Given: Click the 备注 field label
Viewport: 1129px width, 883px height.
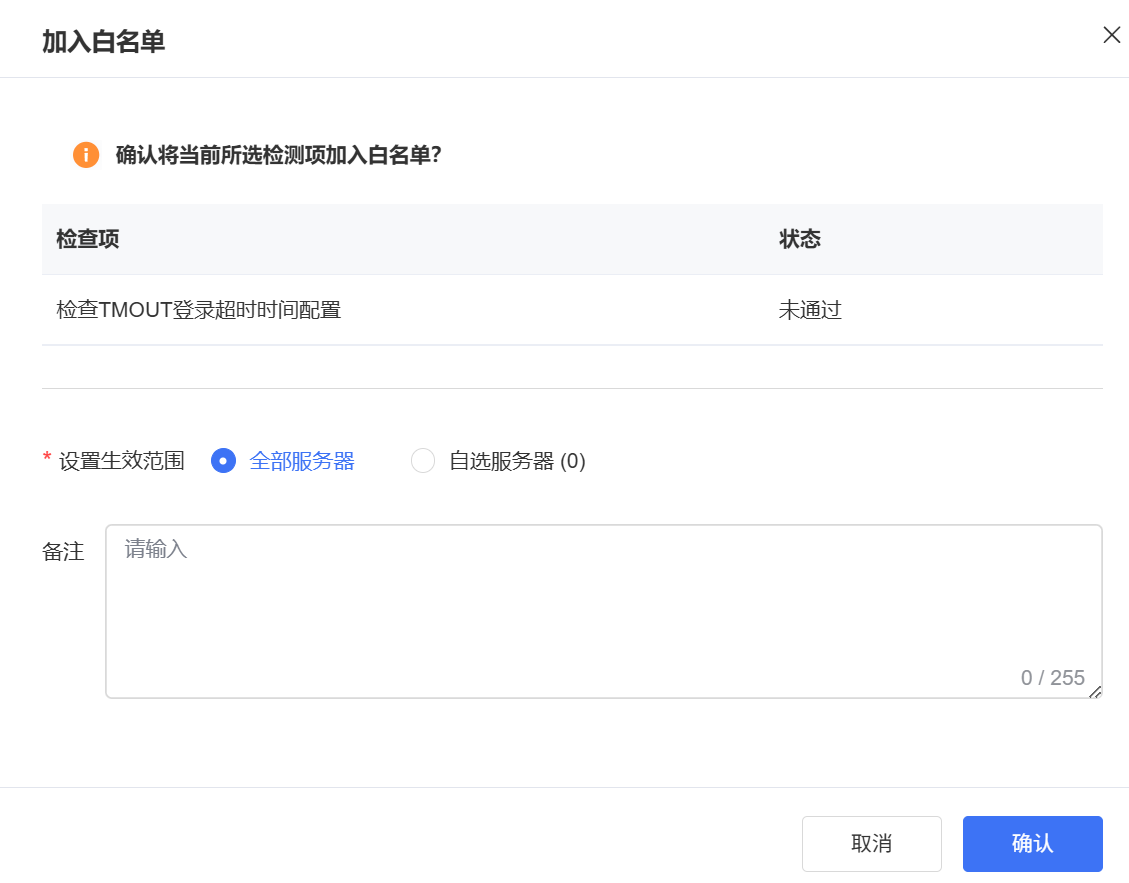Looking at the screenshot, I should point(63,552).
